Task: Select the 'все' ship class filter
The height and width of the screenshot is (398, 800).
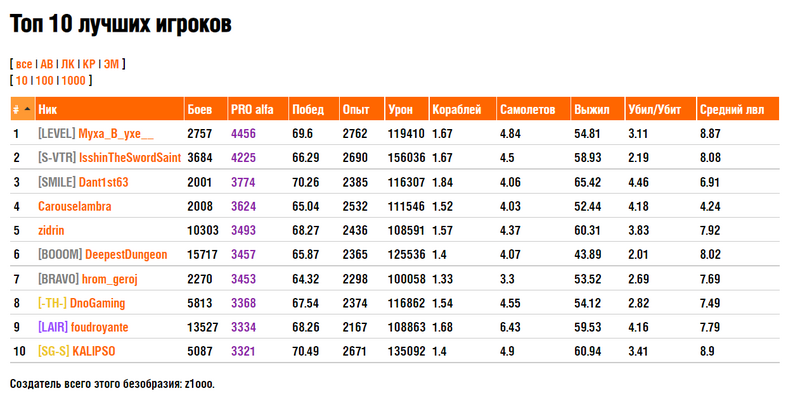Action: tap(23, 64)
